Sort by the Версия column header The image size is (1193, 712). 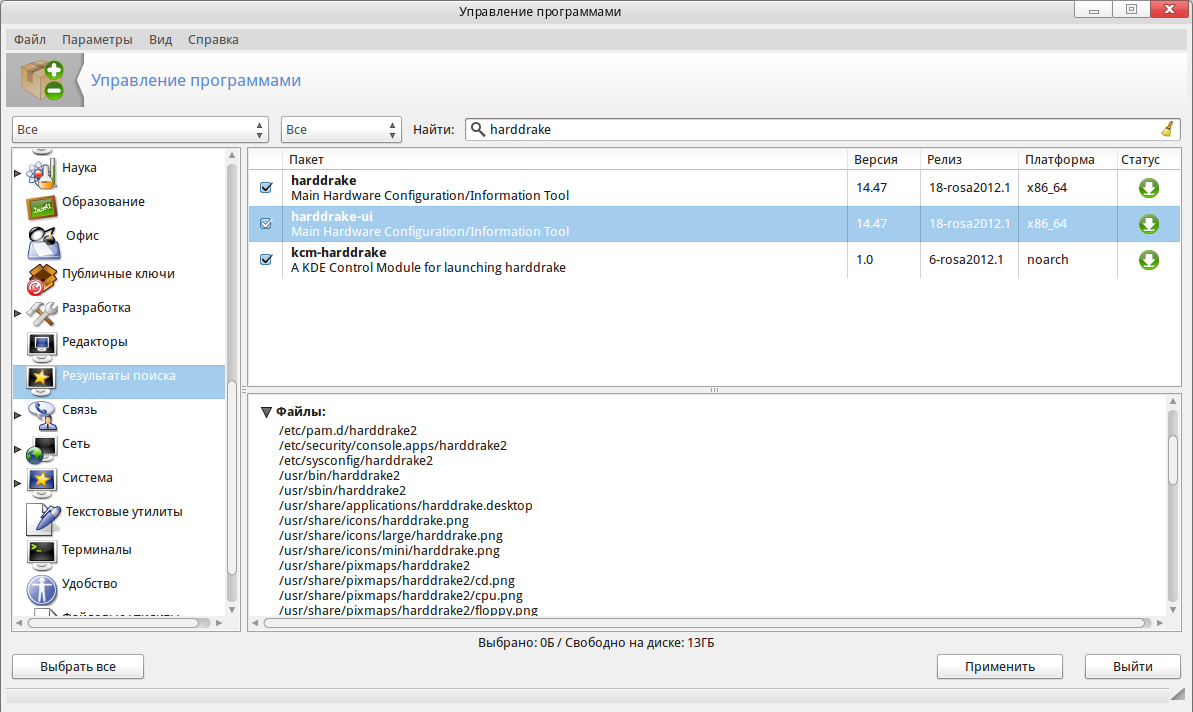pos(884,160)
